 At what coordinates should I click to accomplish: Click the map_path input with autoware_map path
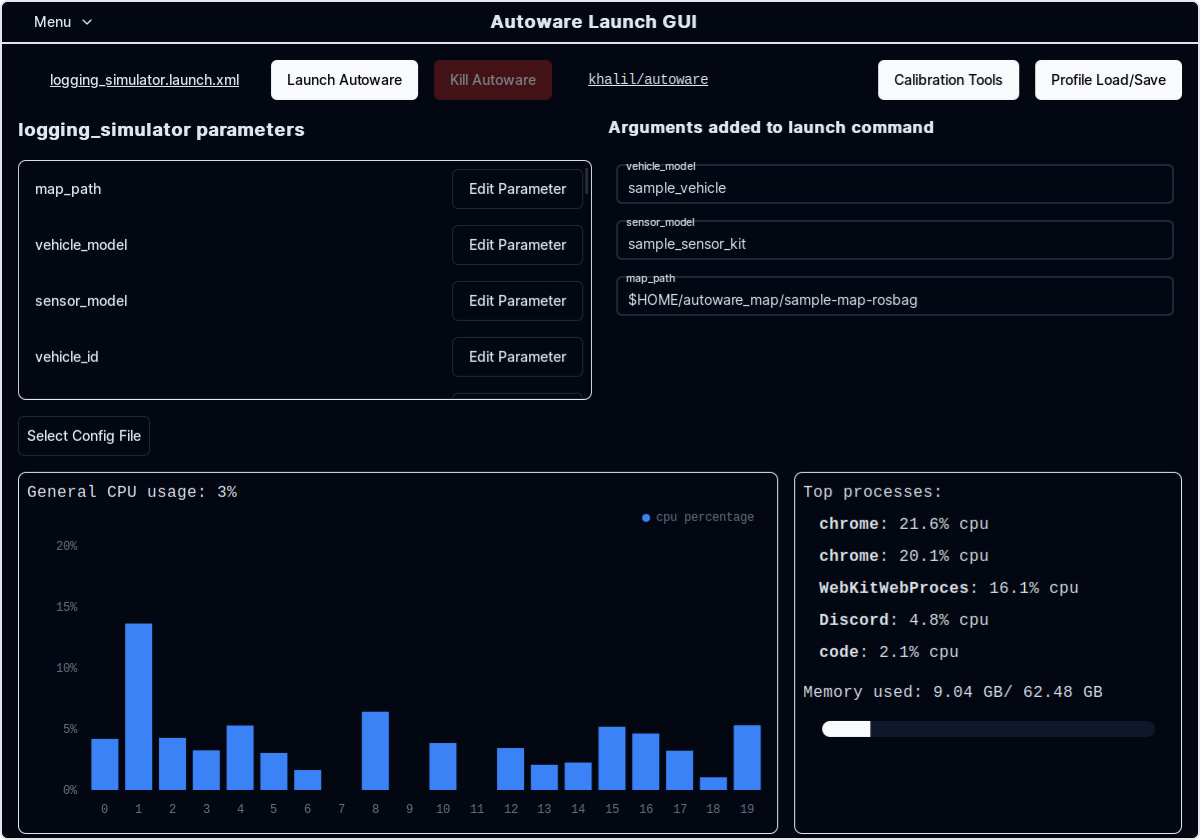tap(894, 296)
